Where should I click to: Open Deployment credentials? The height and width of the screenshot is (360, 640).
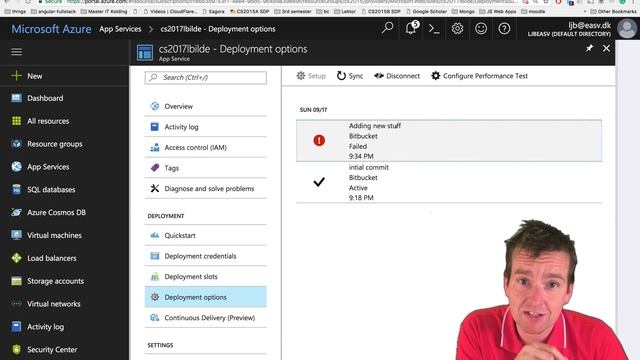click(206, 256)
